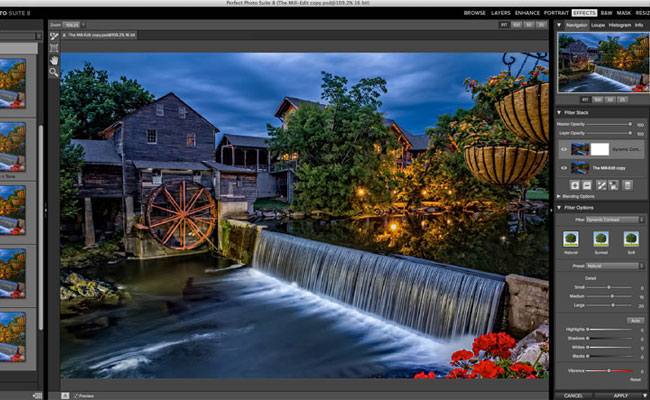Viewport: 650px width, 400px height.
Task: Click the white mask thumbnail of Dynamic Contrast
Action: [x=599, y=149]
